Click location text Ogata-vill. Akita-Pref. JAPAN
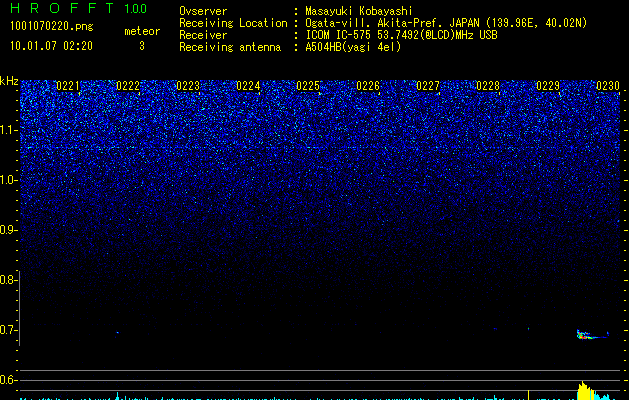This screenshot has width=629, height=400. [392, 23]
